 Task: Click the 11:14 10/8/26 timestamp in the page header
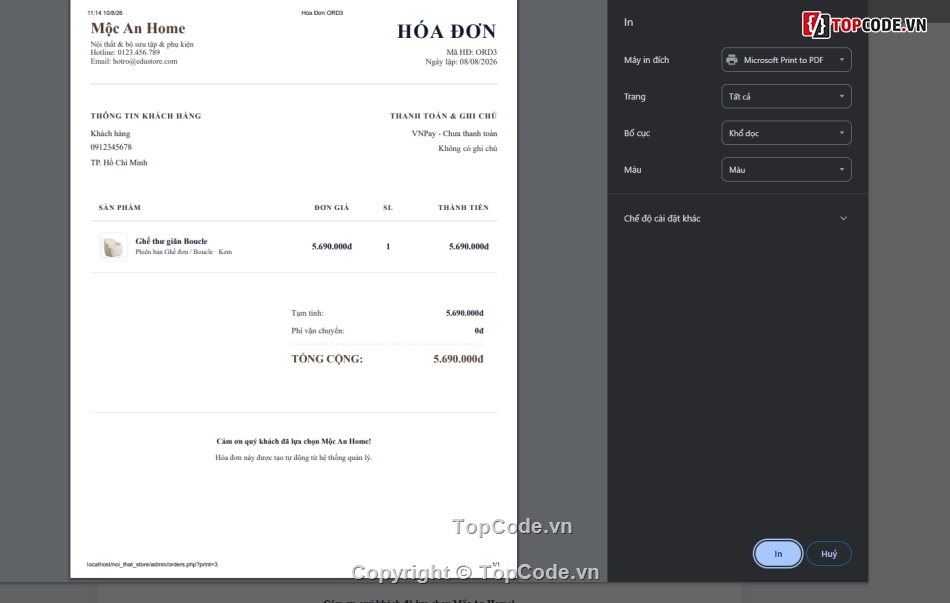click(105, 13)
